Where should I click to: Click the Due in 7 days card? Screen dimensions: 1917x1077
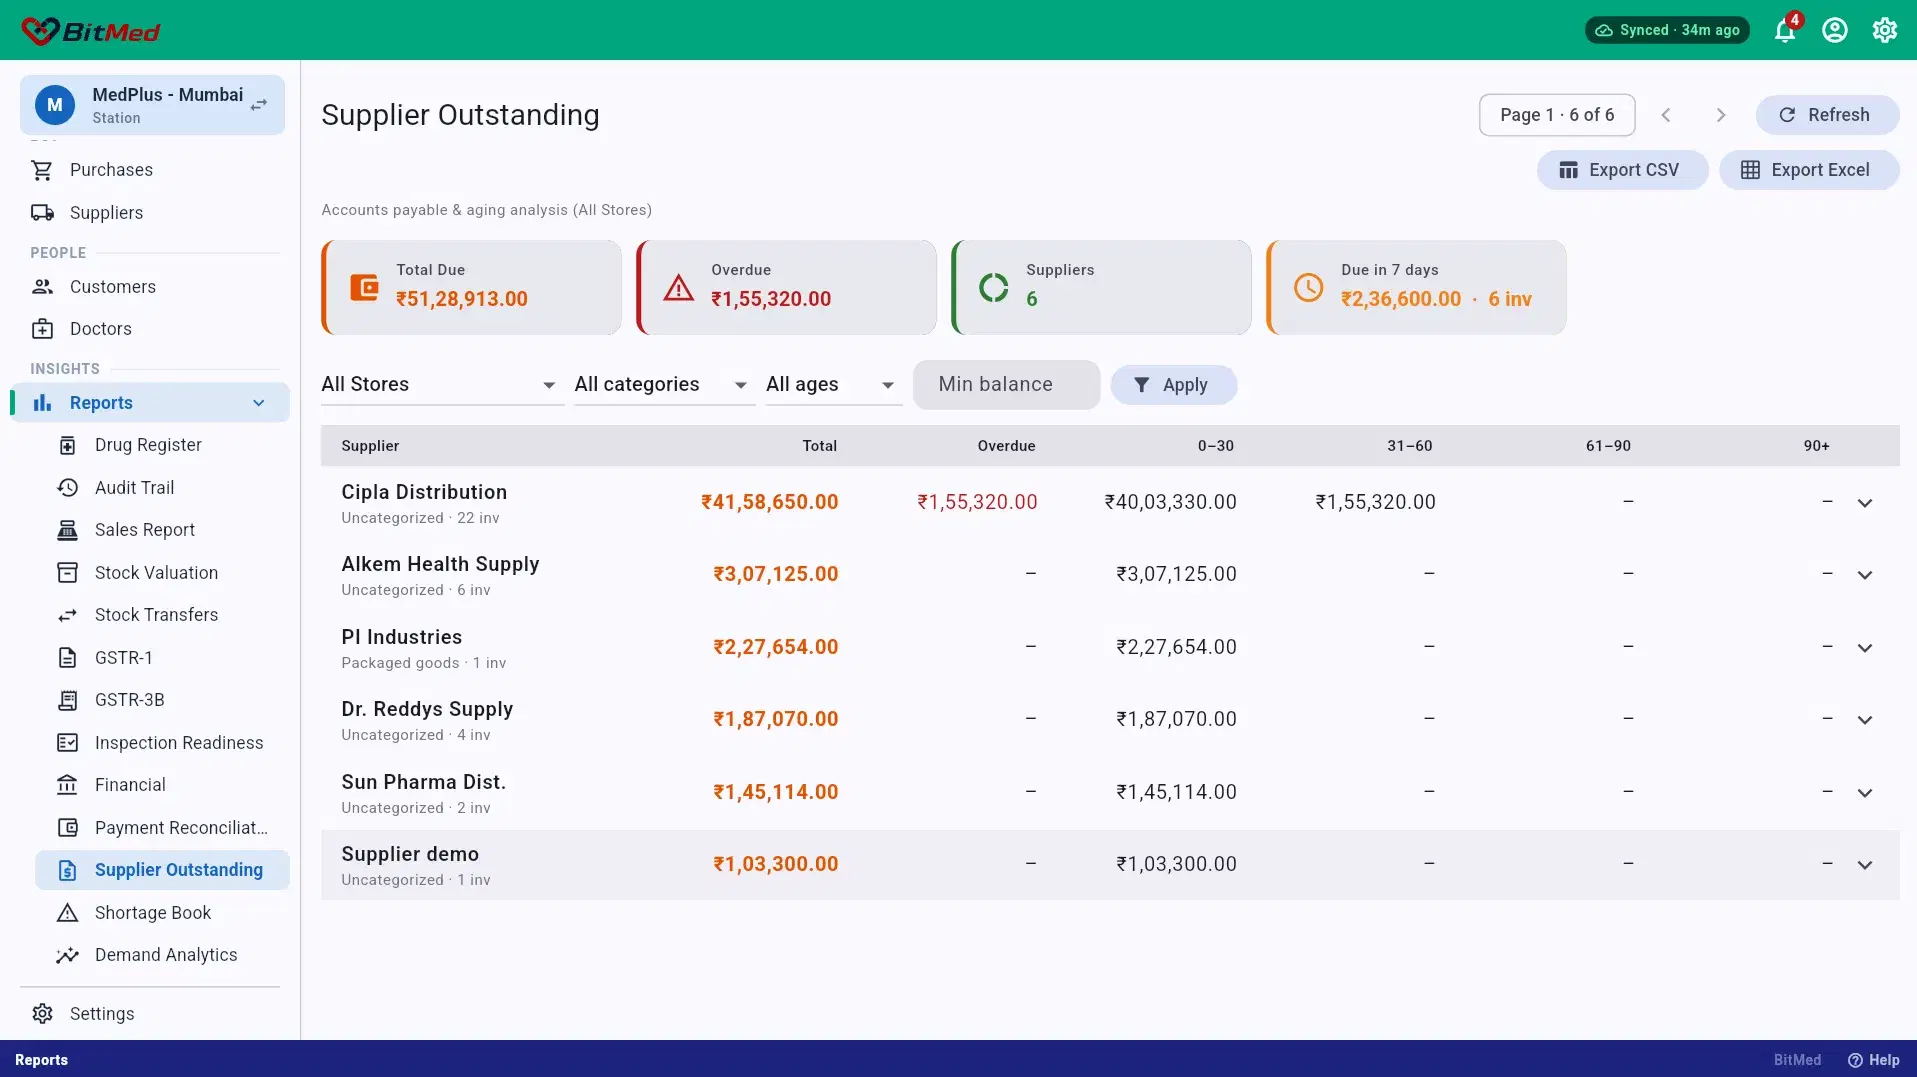tap(1416, 287)
